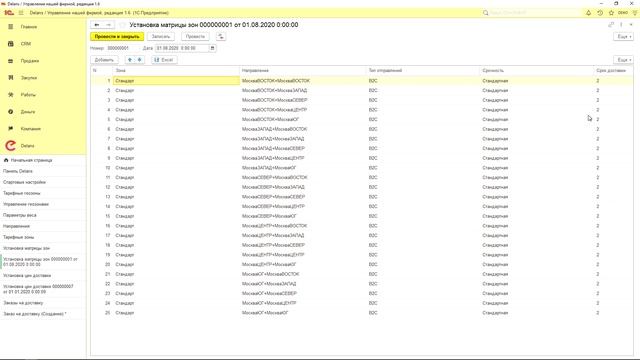Open the Delans section

tap(27, 146)
